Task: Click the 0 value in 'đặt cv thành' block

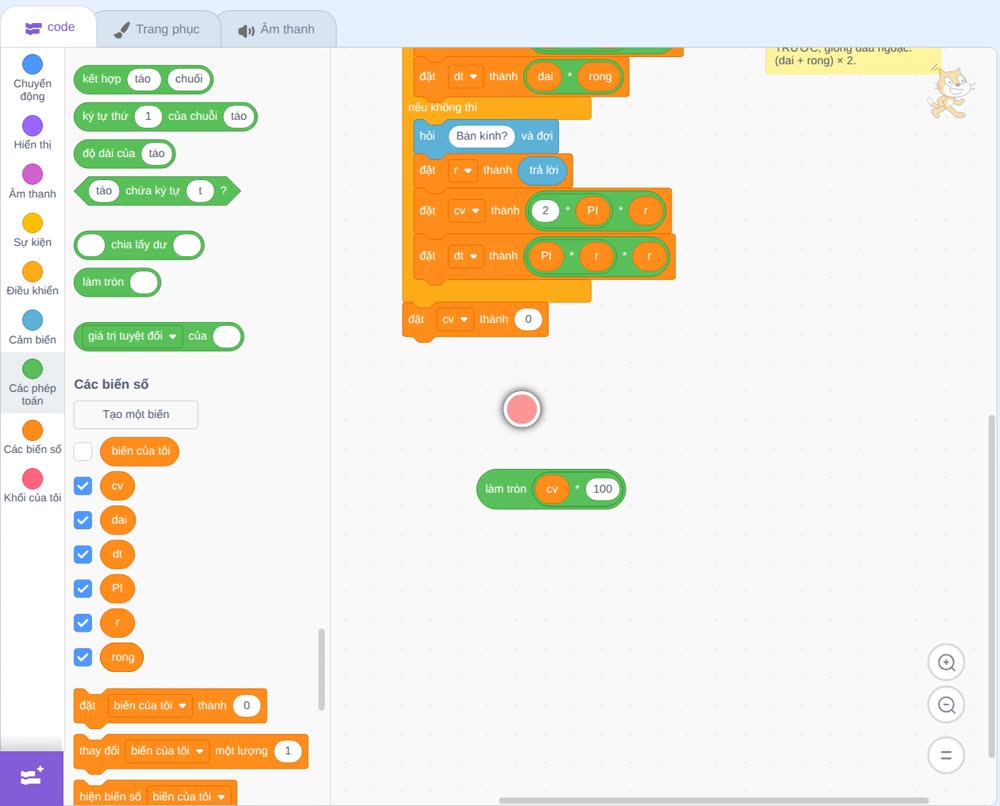Action: 528,319
